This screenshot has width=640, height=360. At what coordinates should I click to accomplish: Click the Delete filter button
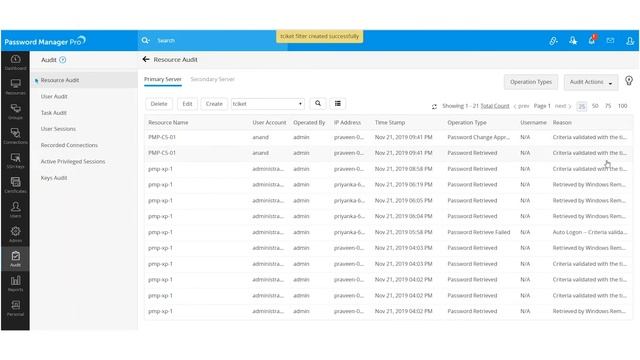click(159, 104)
